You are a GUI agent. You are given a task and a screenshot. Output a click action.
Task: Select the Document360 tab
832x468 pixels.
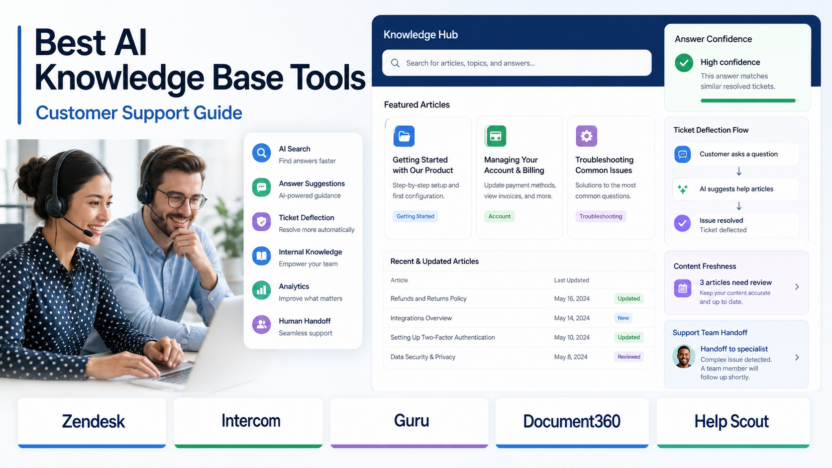click(x=572, y=422)
